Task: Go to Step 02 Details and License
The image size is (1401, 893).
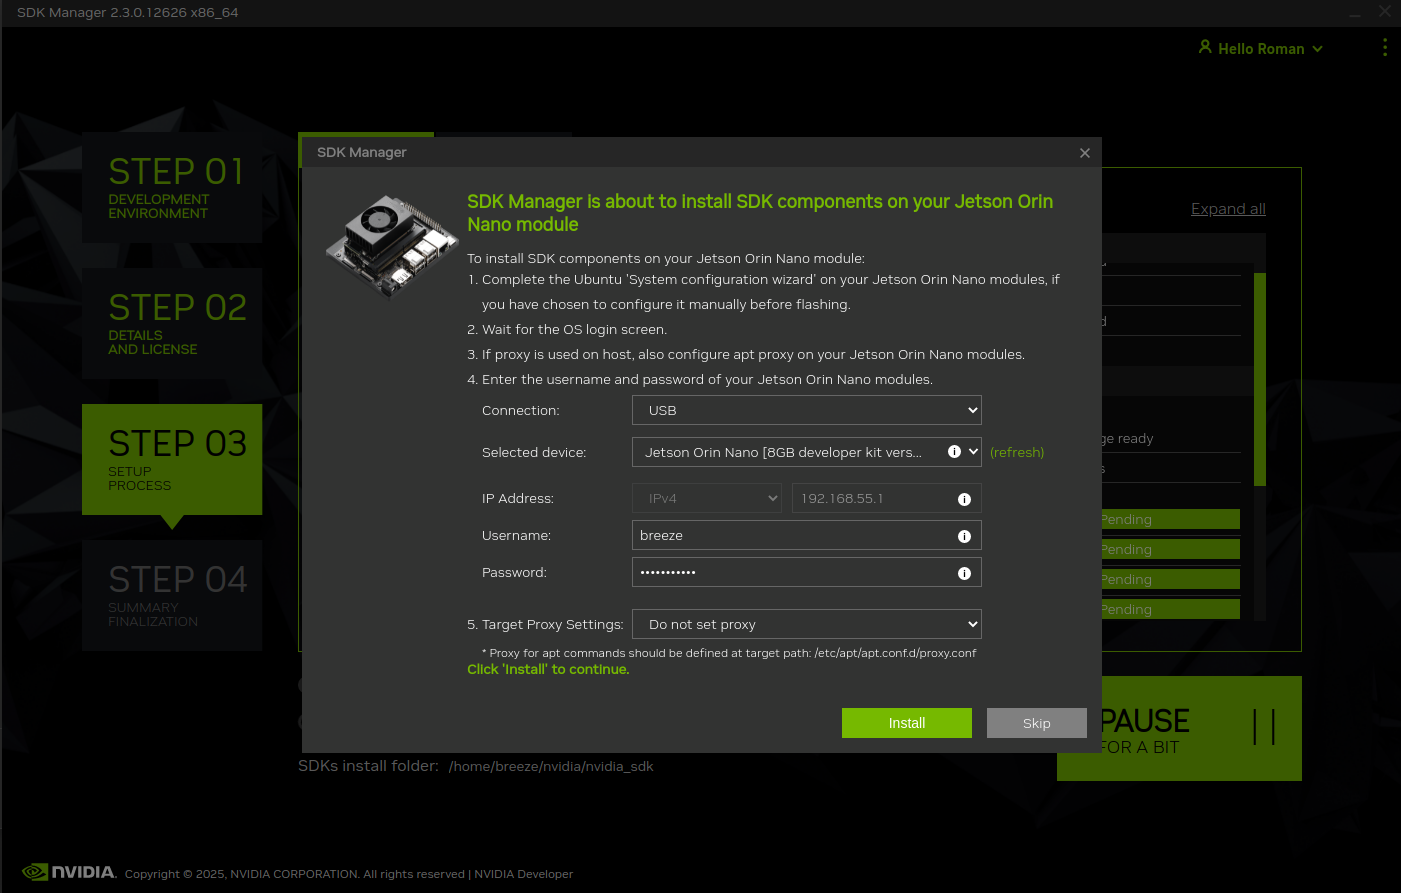Action: tap(172, 323)
